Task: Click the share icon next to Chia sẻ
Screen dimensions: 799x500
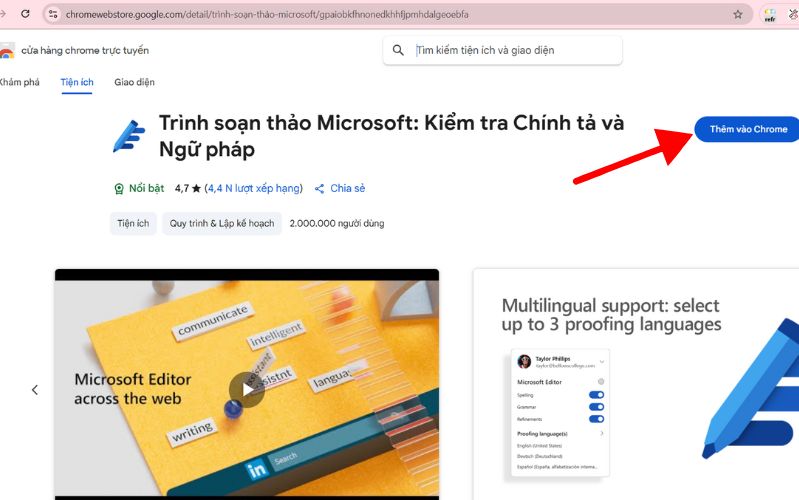Action: [319, 189]
